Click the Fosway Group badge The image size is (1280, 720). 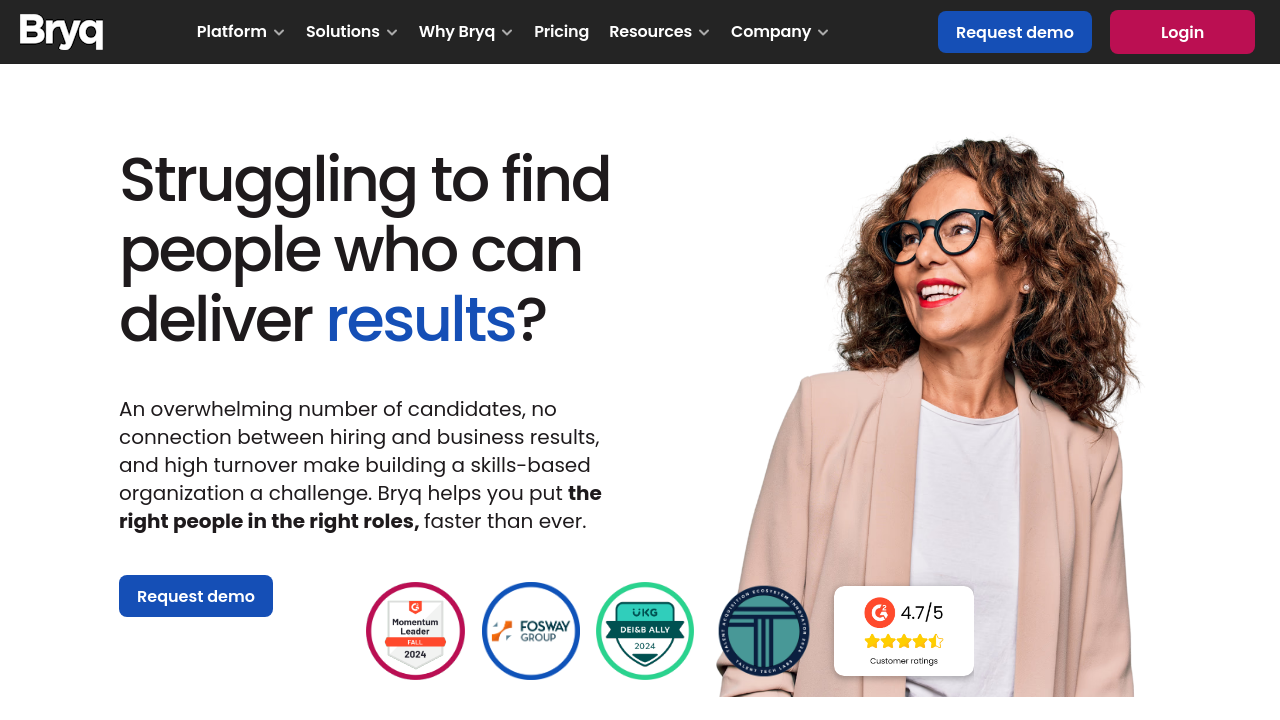(x=531, y=631)
